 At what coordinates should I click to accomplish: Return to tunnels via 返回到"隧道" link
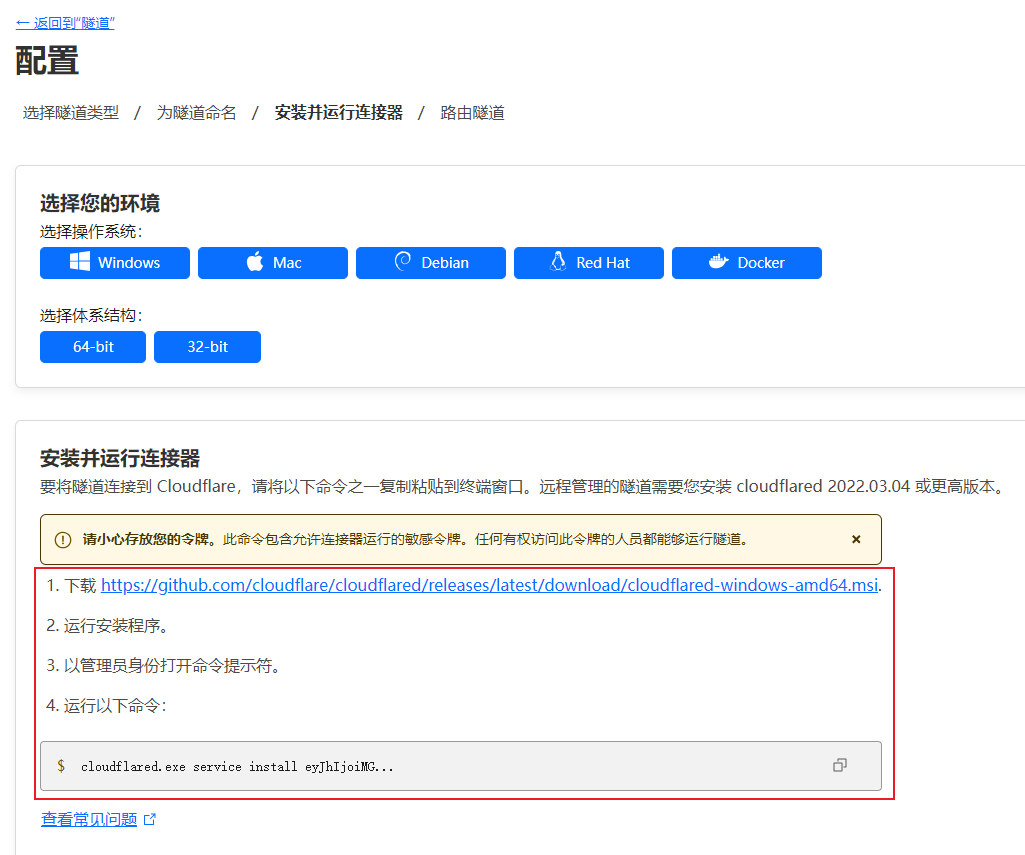(x=65, y=21)
